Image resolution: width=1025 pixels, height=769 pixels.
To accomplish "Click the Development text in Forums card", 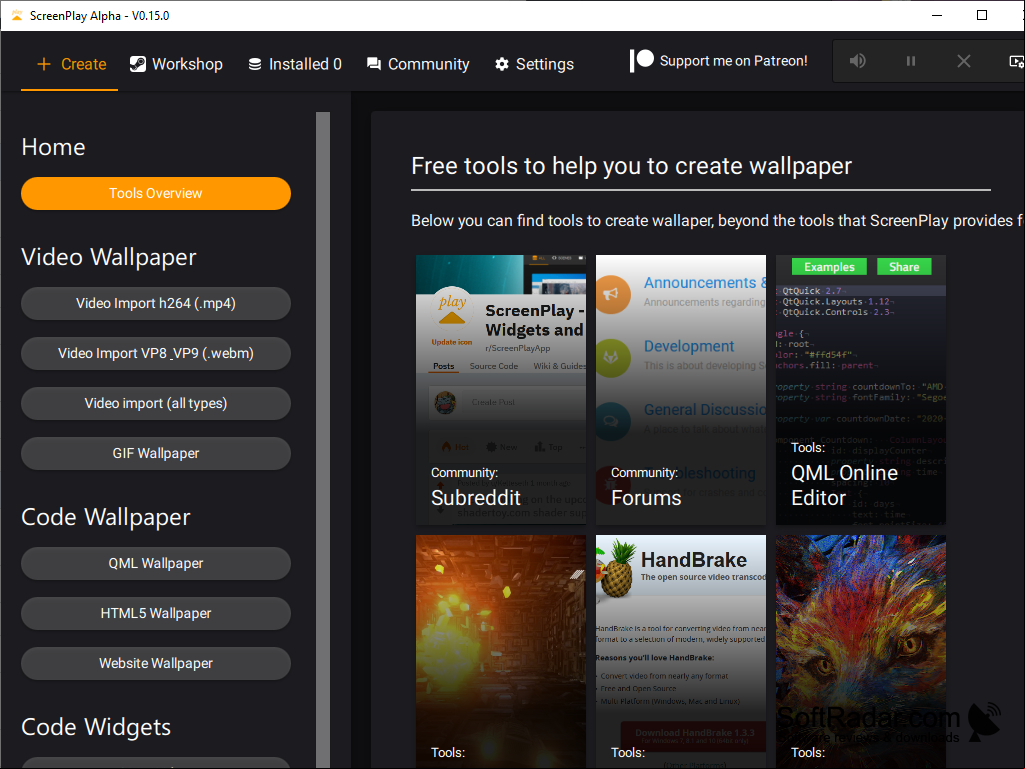I will click(x=689, y=346).
